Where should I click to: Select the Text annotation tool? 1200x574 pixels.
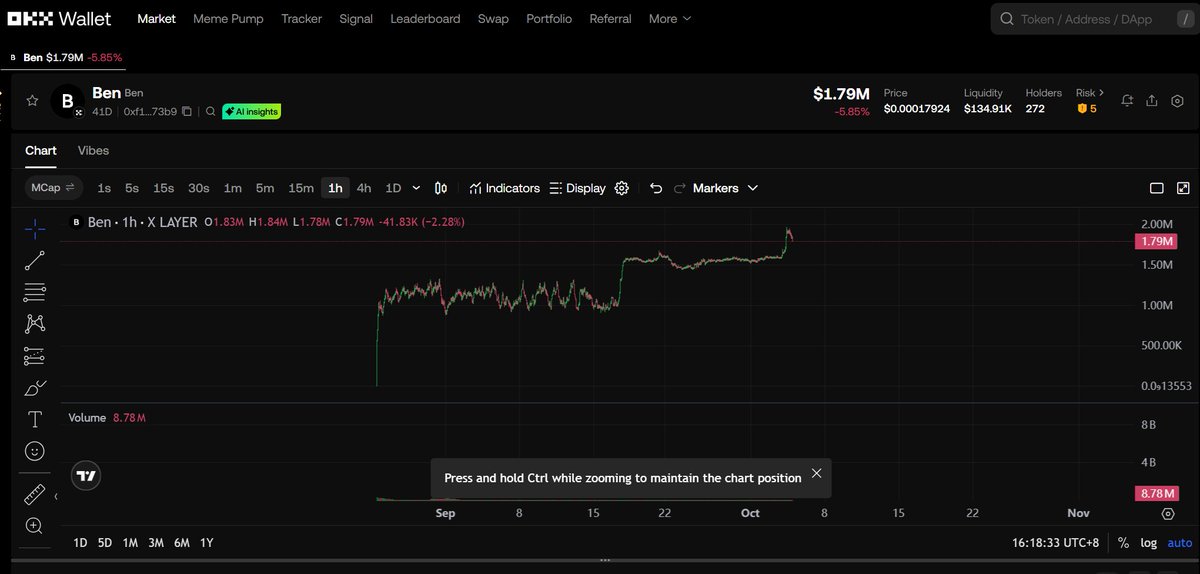(35, 419)
